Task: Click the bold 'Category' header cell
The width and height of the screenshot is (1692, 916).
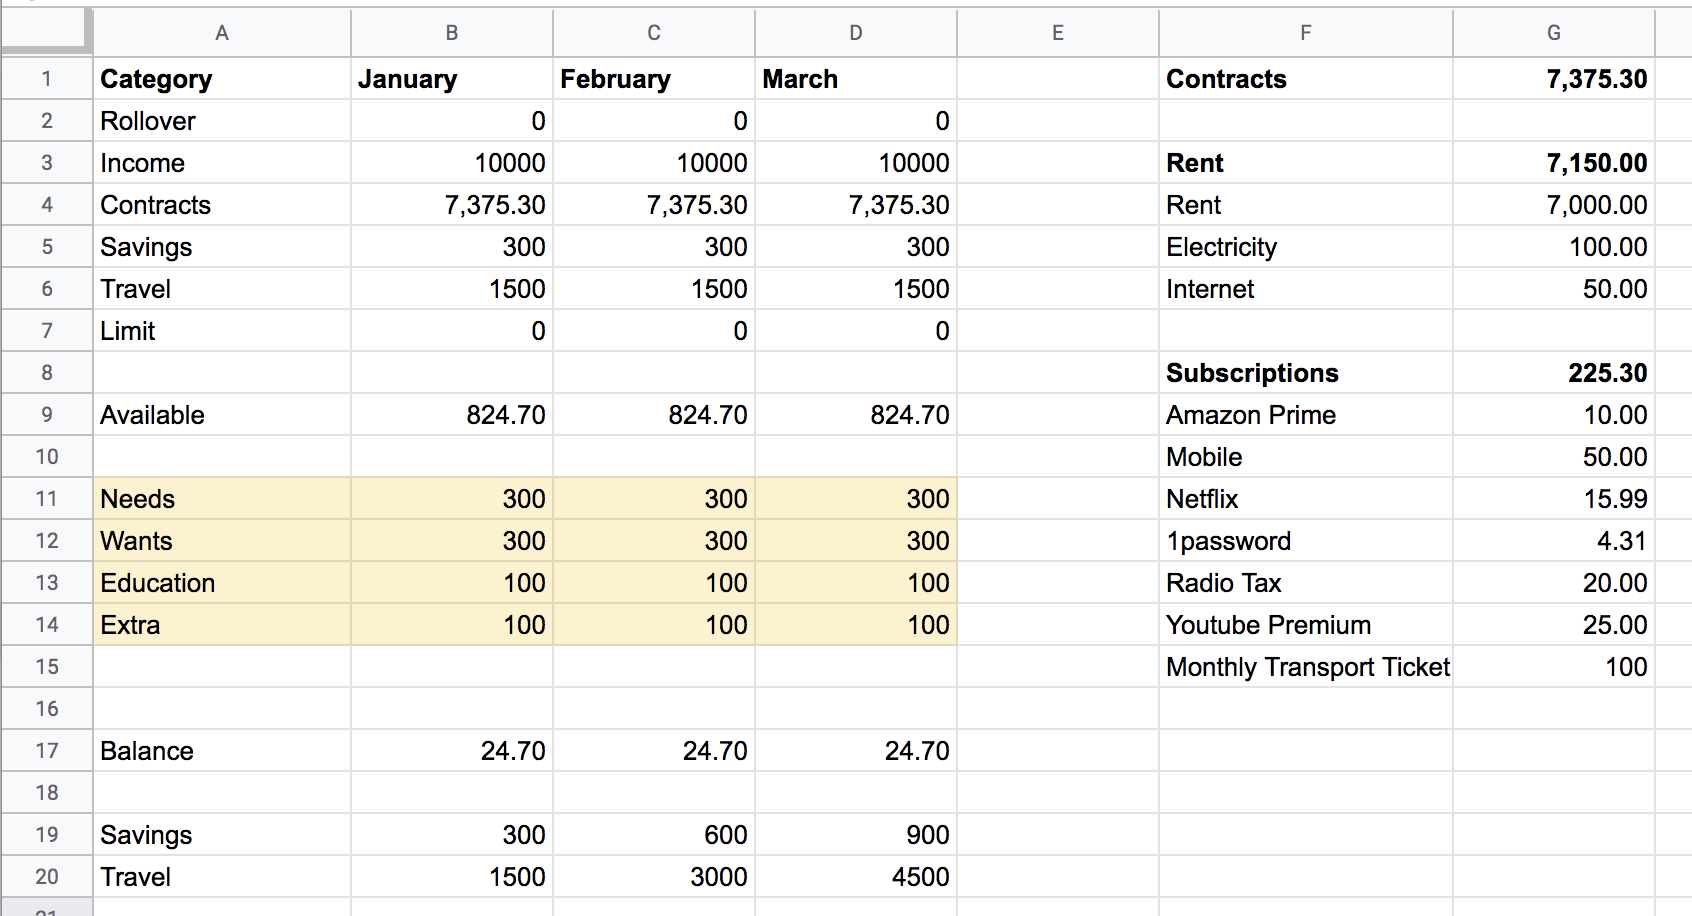Action: click(x=222, y=79)
